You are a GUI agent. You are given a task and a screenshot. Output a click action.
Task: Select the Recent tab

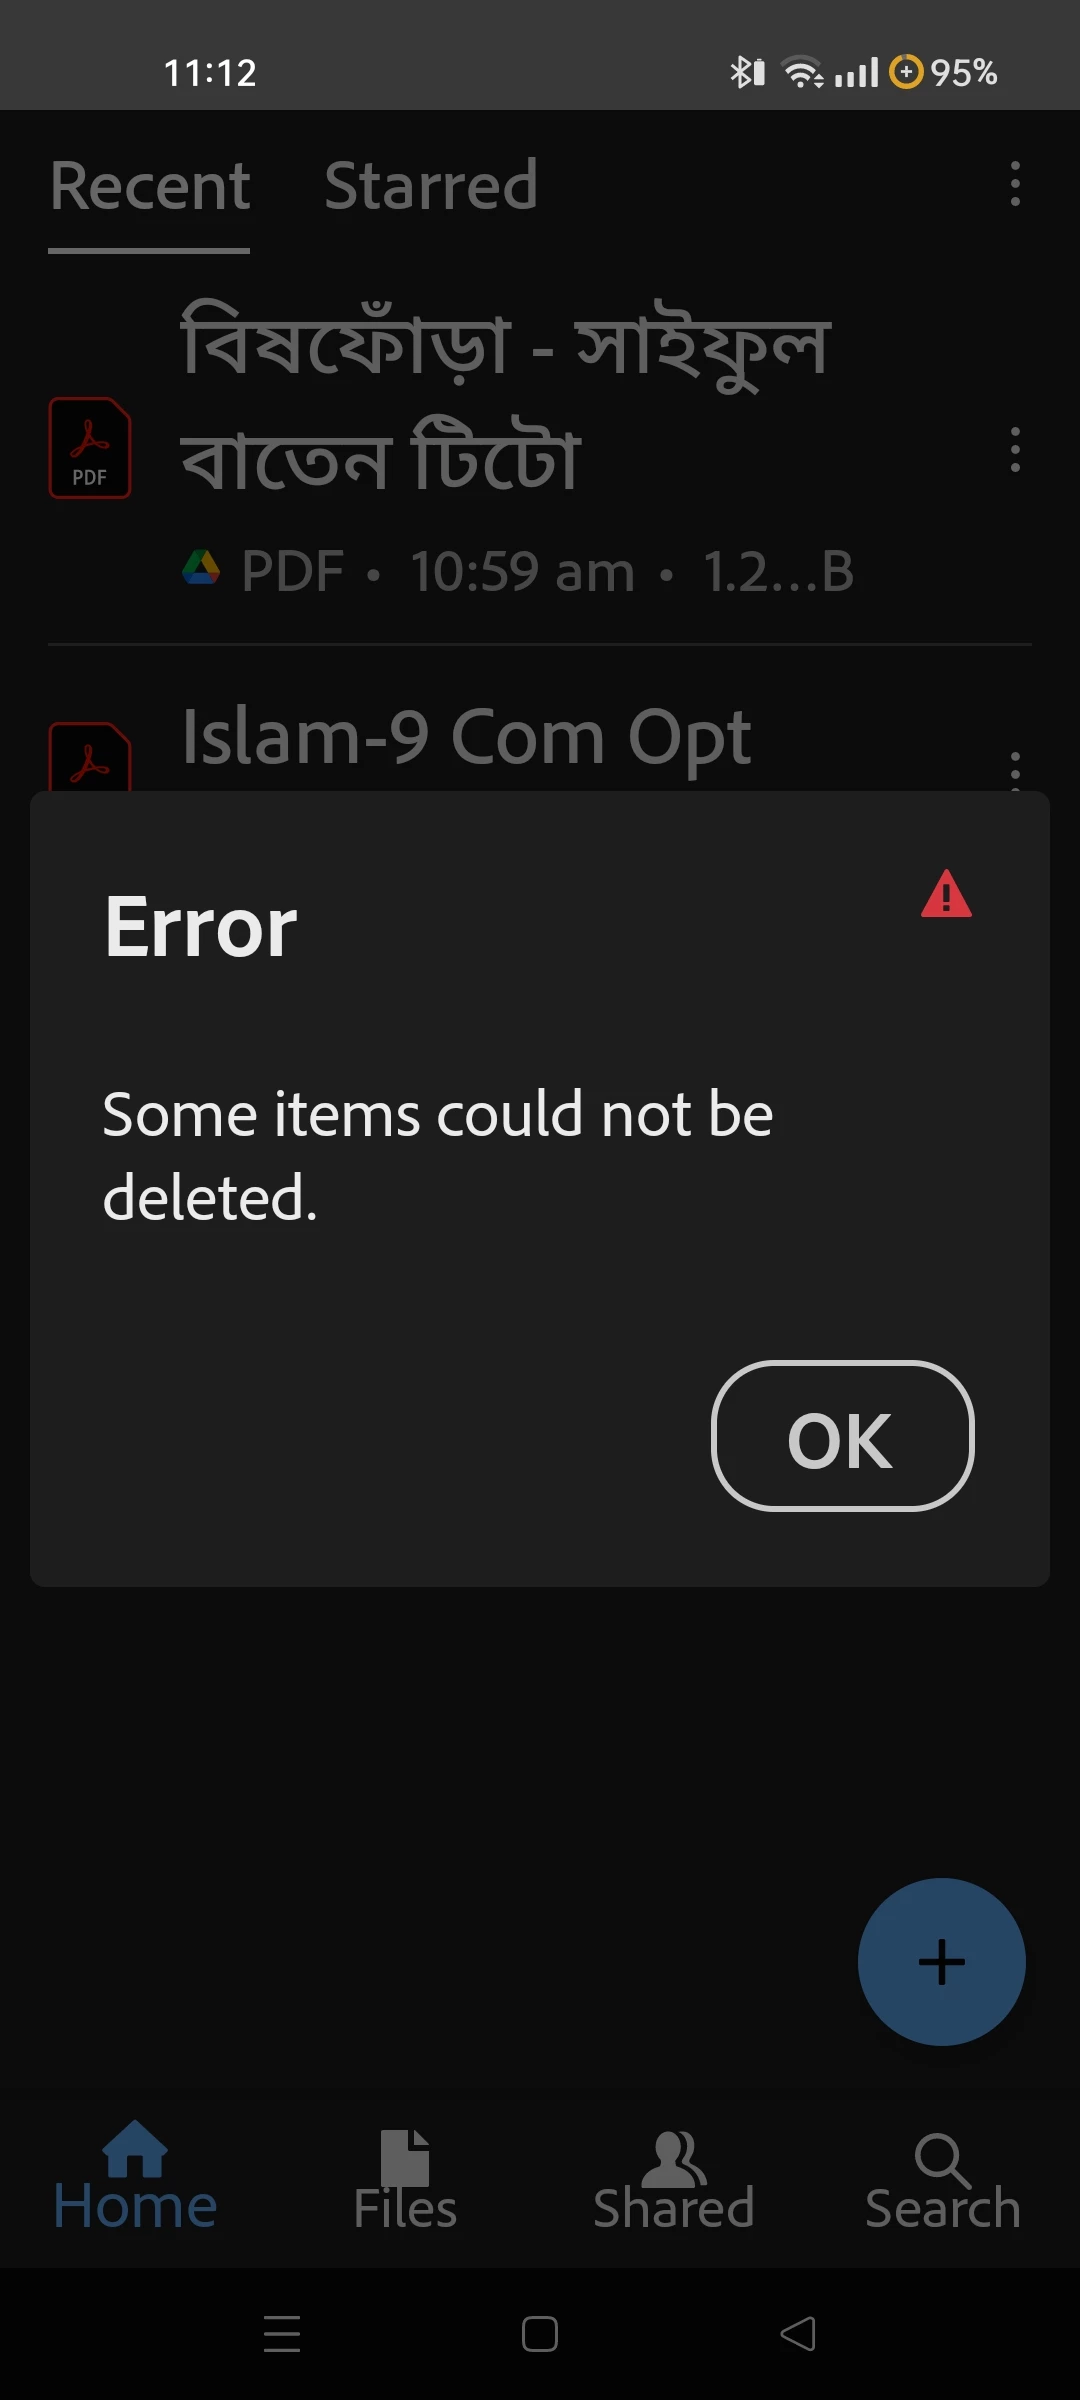(150, 186)
